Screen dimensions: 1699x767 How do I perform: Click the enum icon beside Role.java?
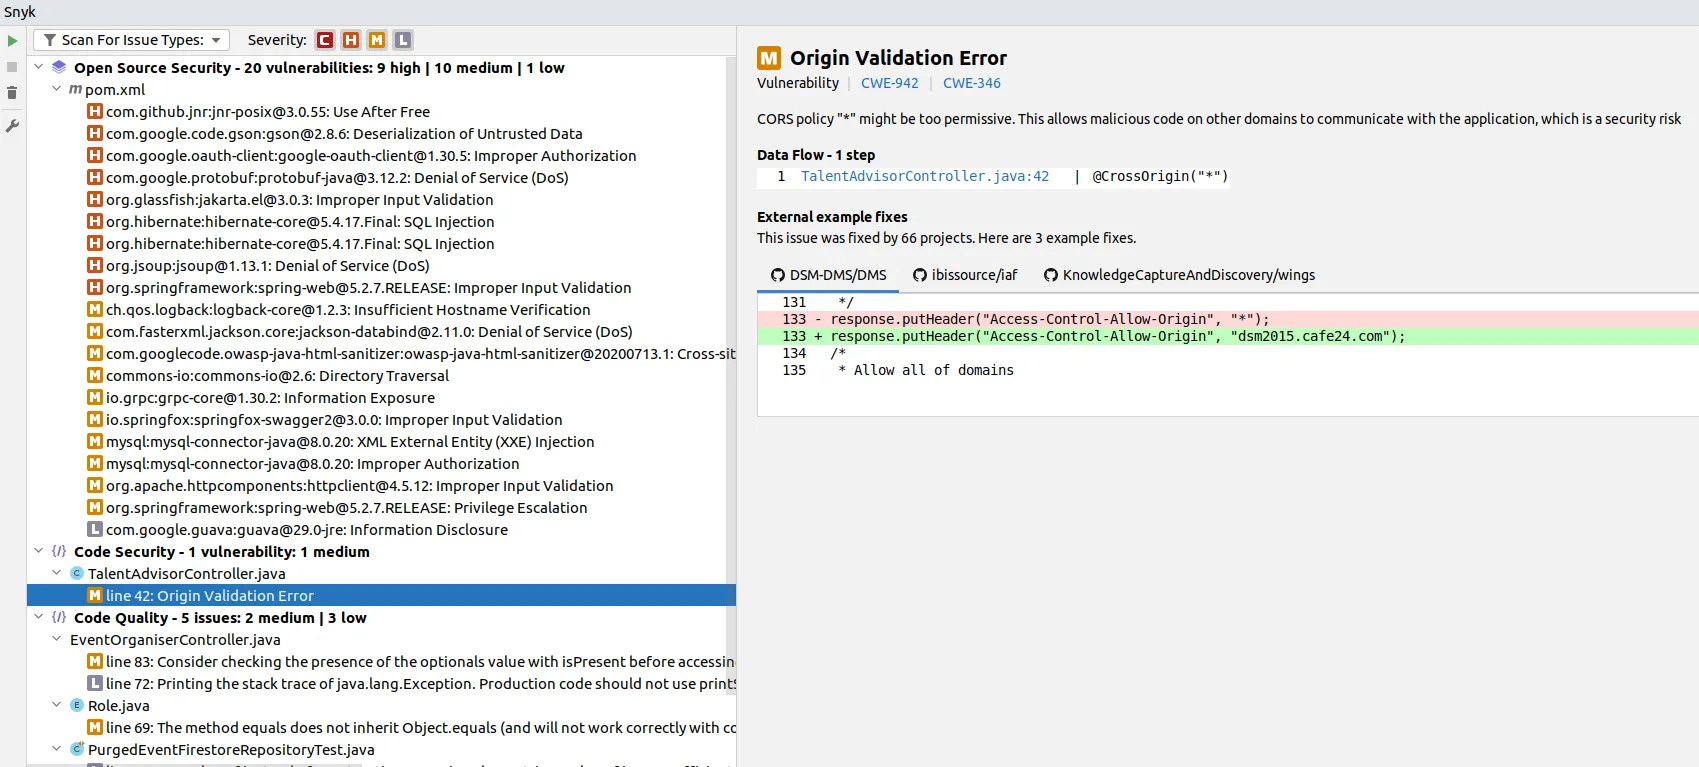pos(77,705)
